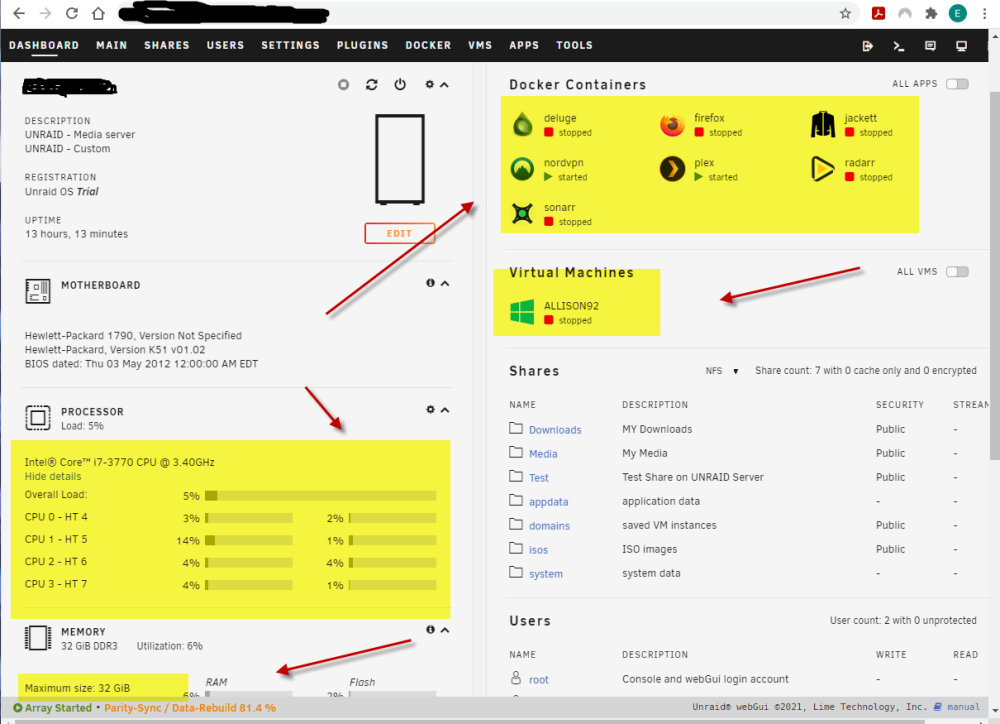Reboot server using circular arrows icon
Screen dimensions: 1000x724
click(372, 84)
